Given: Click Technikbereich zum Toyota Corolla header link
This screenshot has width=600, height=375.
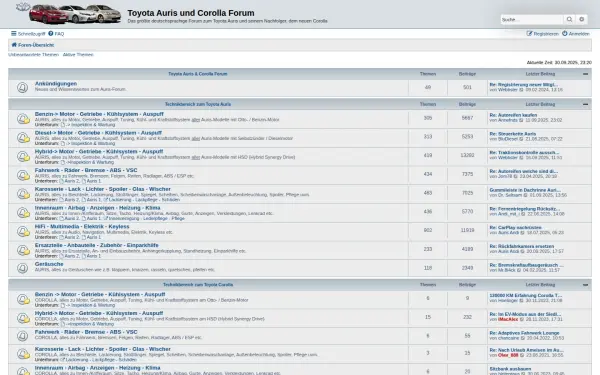Looking at the screenshot, I should pyautogui.click(x=198, y=285).
